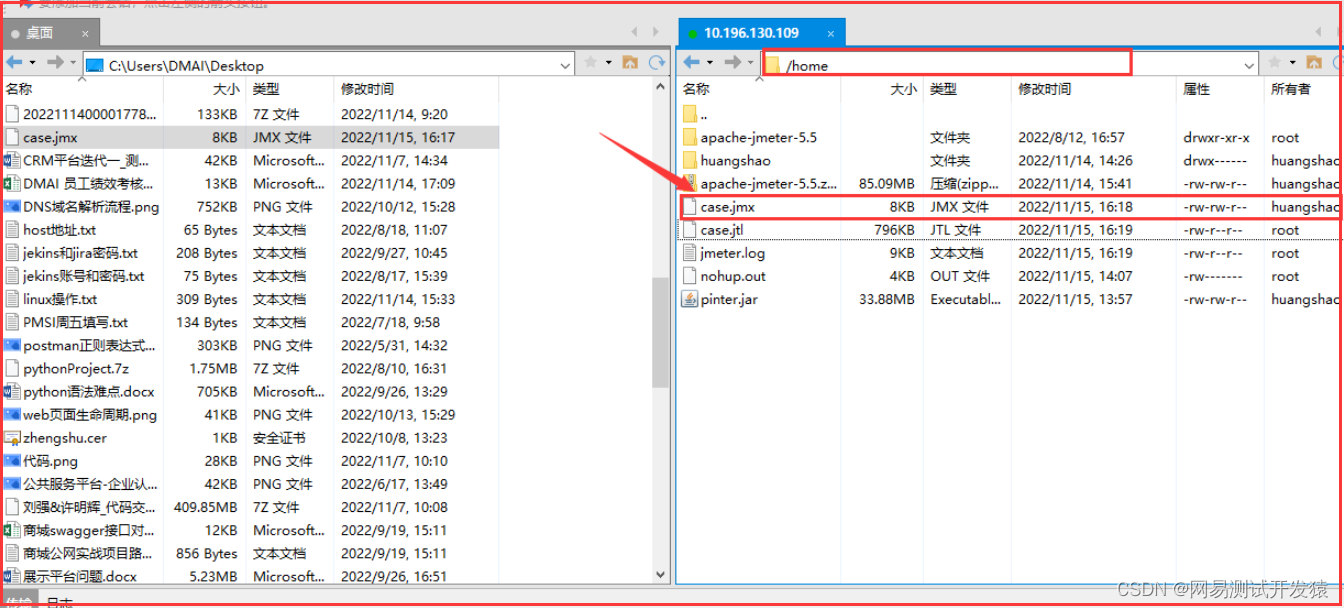Open favorites dropdown arrow in local pane
Screen dimensions: 1344x608
[608, 63]
